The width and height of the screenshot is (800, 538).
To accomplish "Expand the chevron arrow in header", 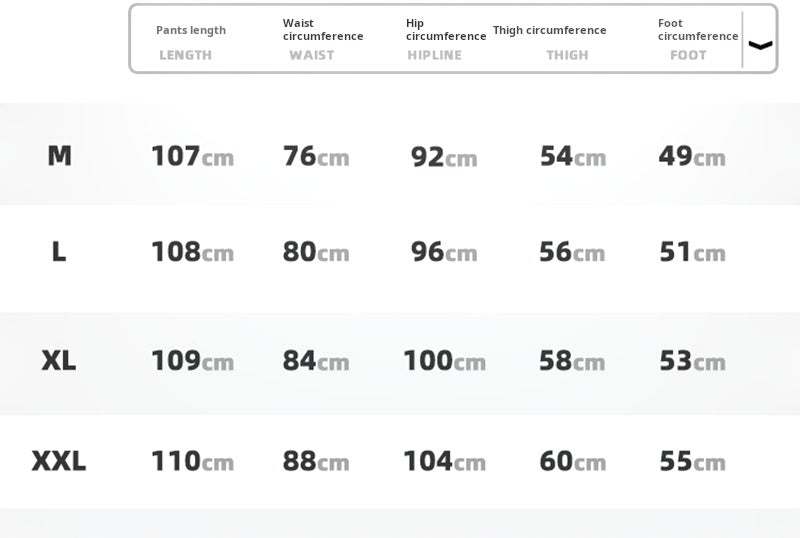I will tap(760, 44).
